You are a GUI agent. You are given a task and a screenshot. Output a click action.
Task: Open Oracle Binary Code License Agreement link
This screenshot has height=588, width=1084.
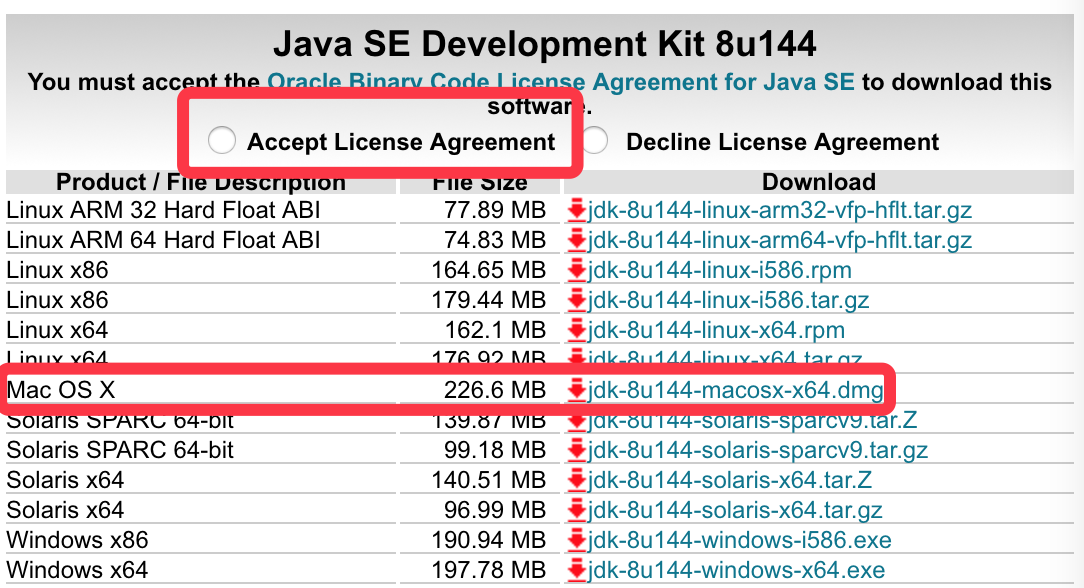tap(561, 82)
